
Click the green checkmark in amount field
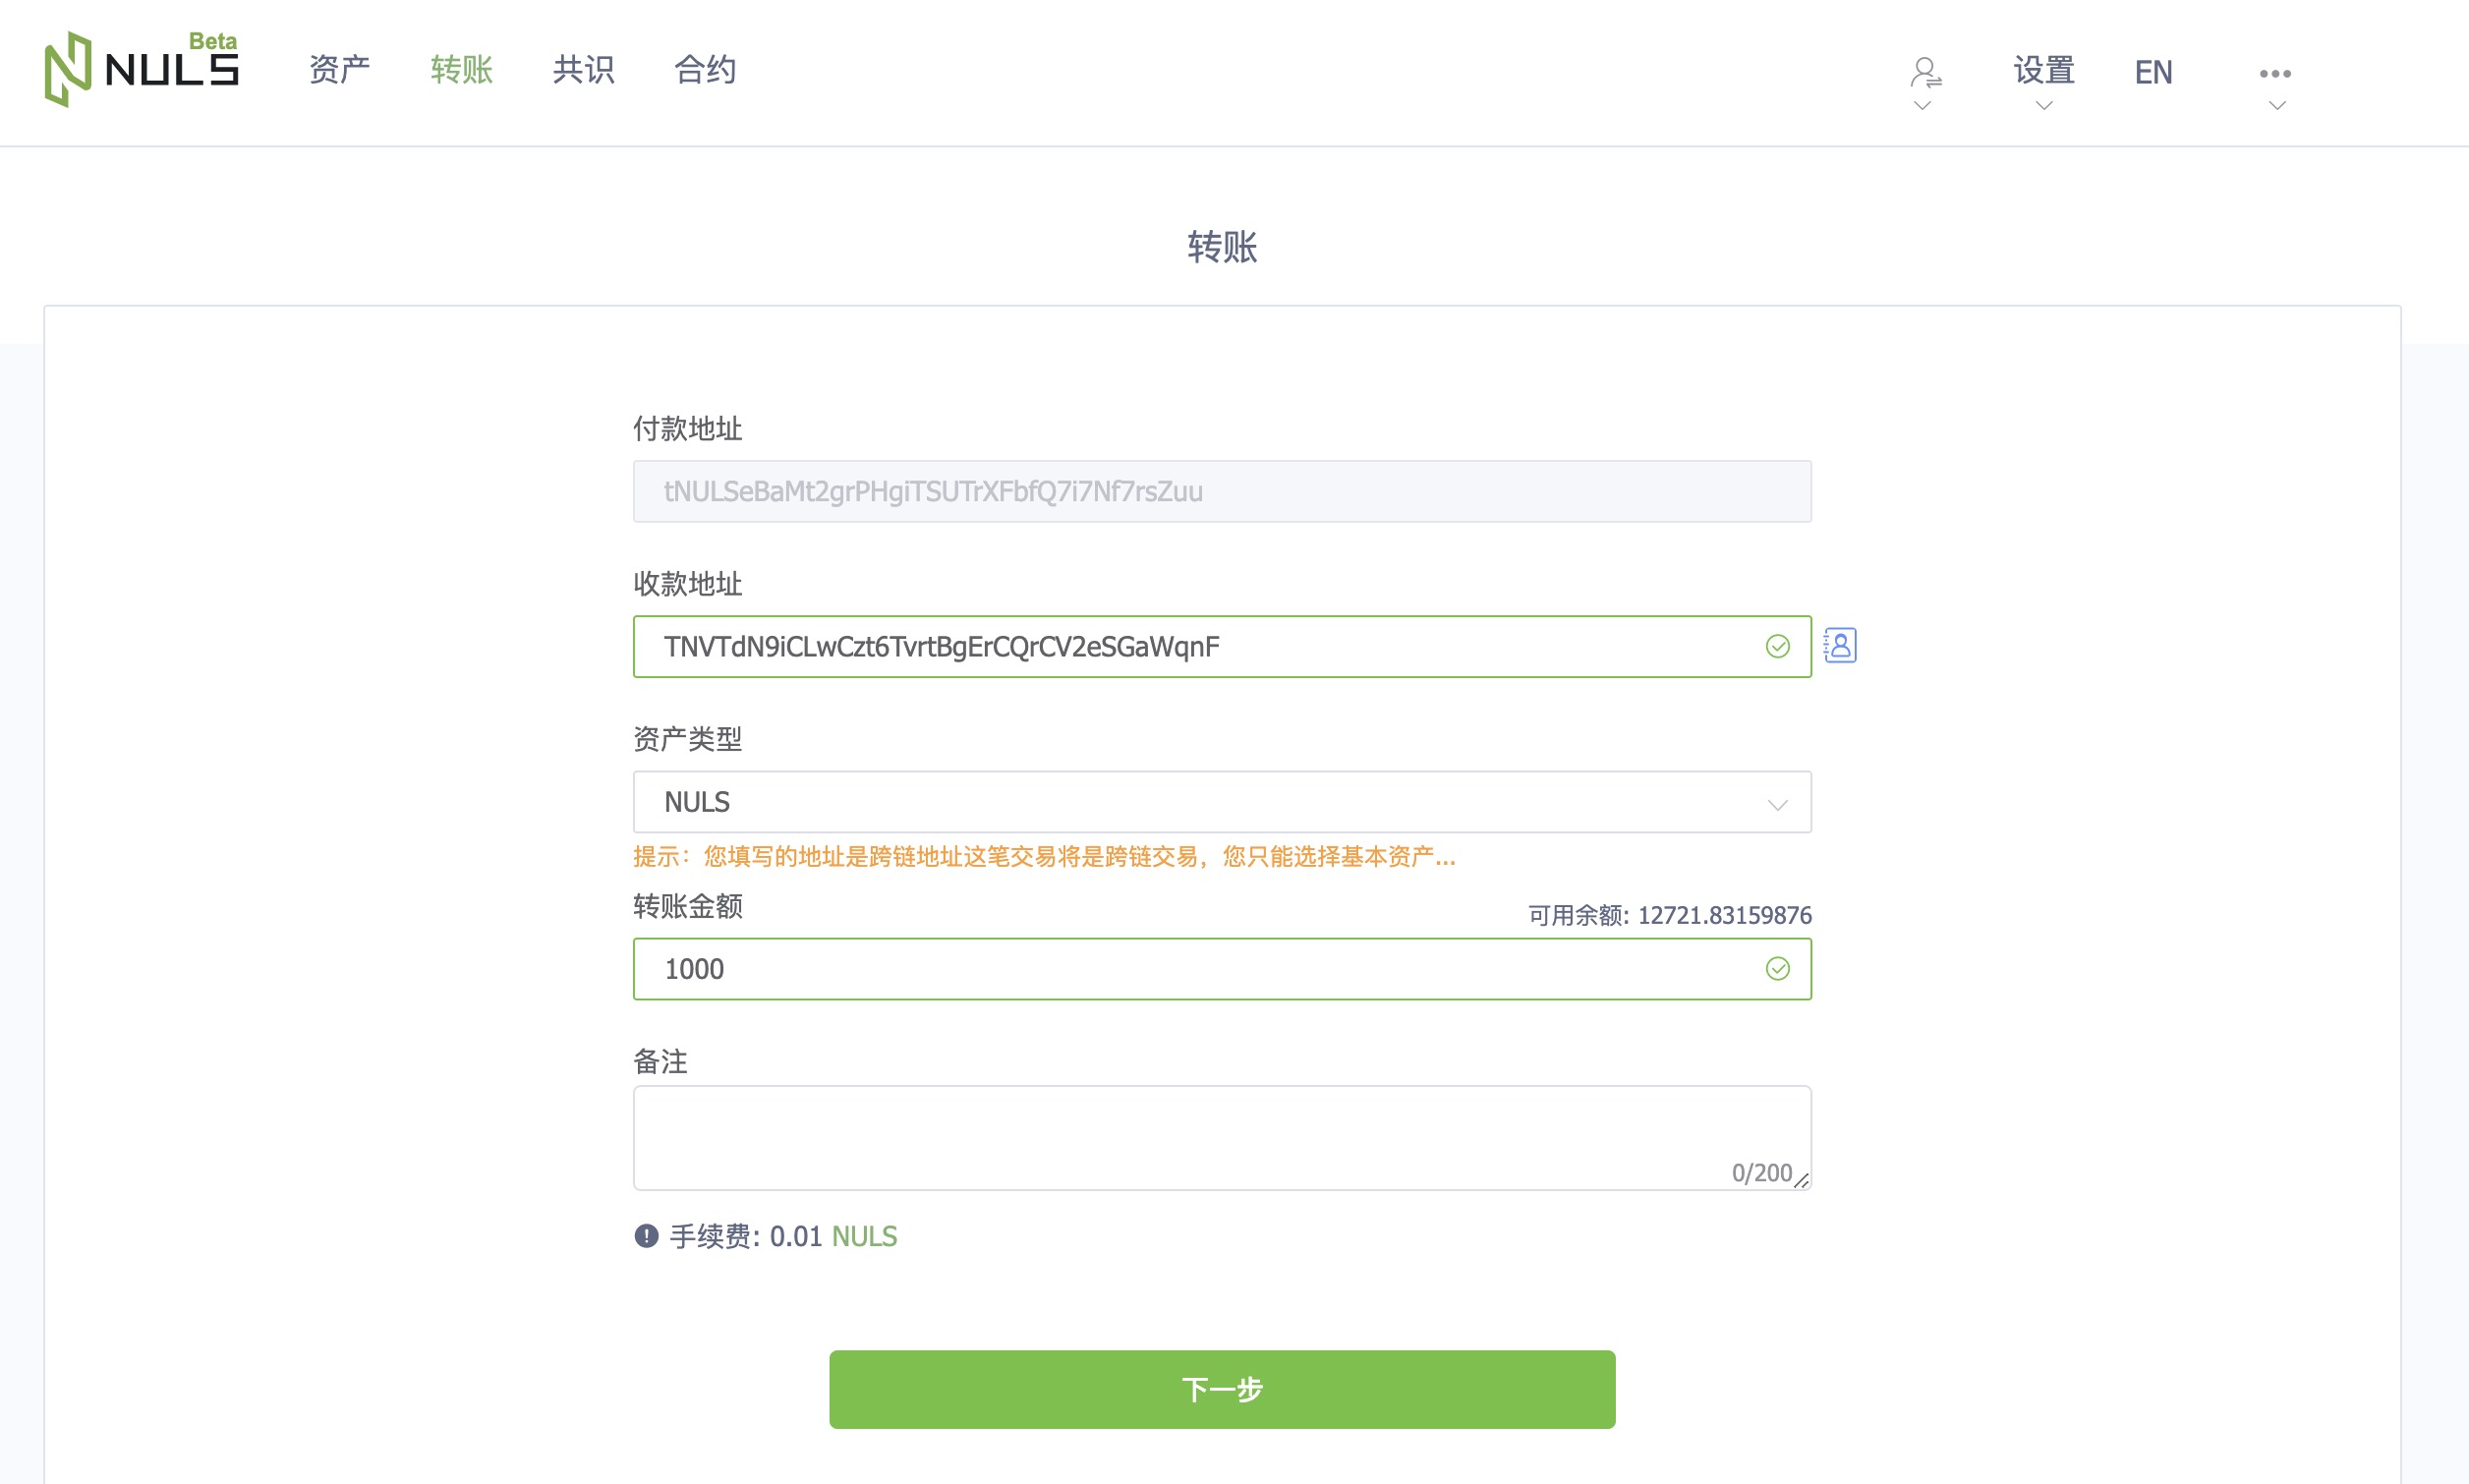point(1777,969)
